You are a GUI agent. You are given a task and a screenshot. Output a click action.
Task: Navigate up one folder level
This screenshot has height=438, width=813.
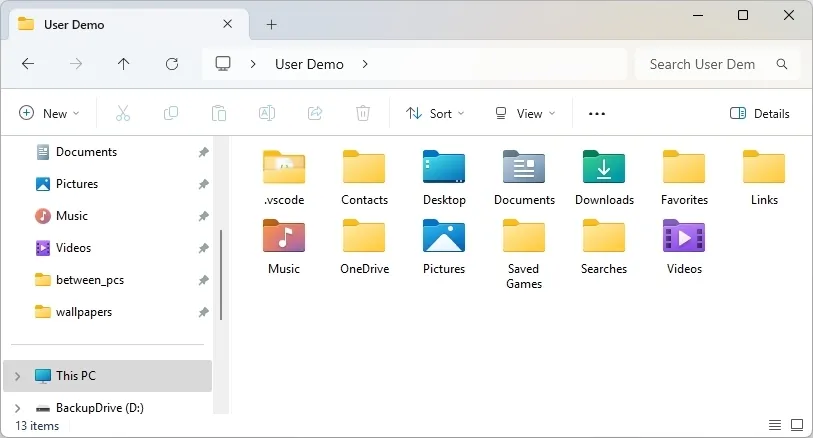[123, 64]
